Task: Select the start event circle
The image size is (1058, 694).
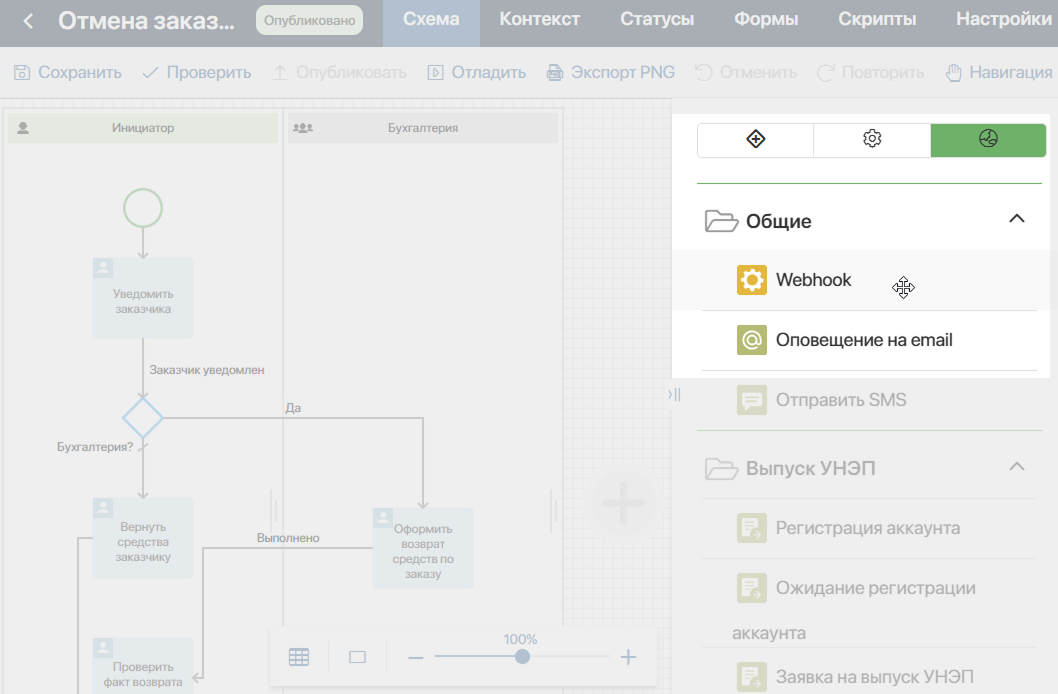Action: point(143,208)
